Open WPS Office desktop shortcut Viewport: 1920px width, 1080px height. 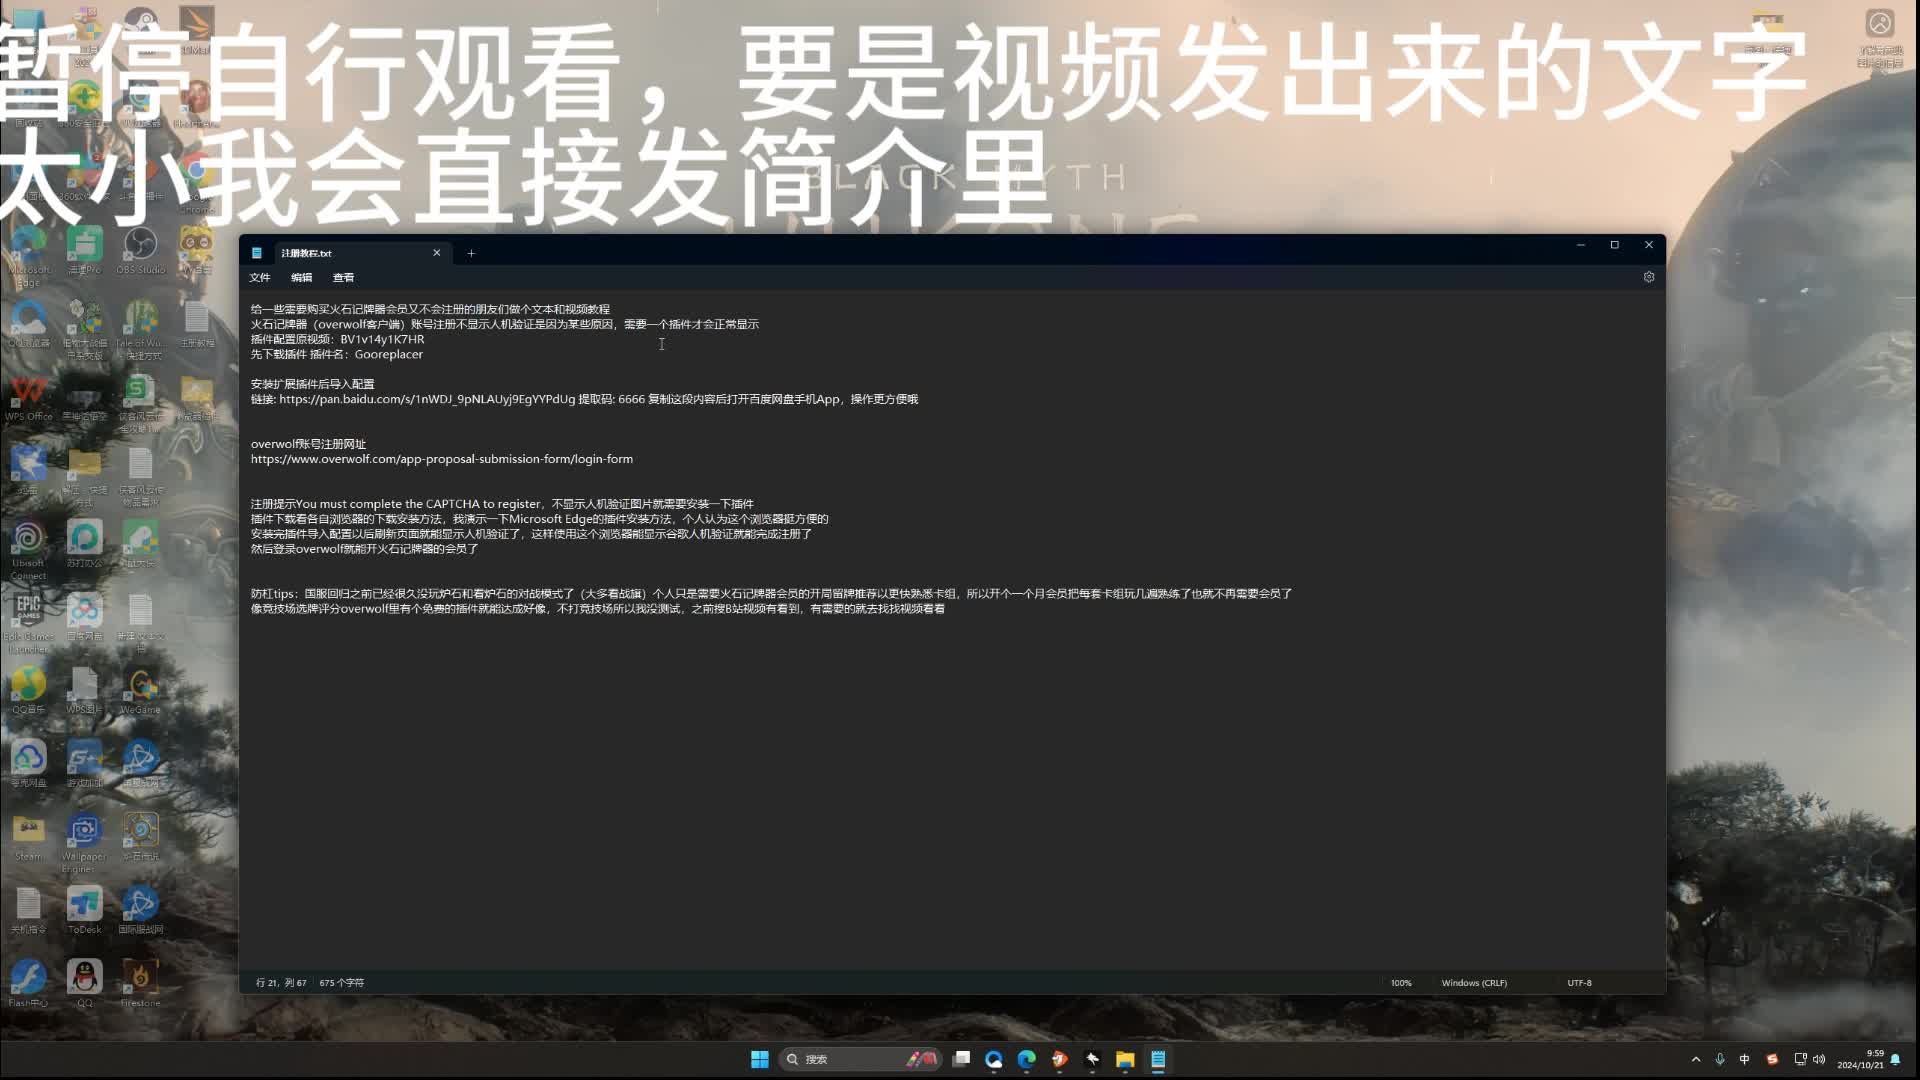click(x=29, y=398)
